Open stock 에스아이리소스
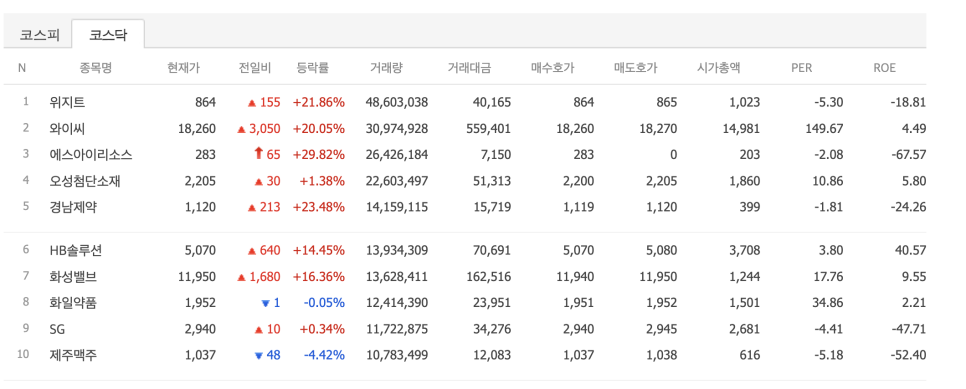Screen dimensions: 966x389 91,155
